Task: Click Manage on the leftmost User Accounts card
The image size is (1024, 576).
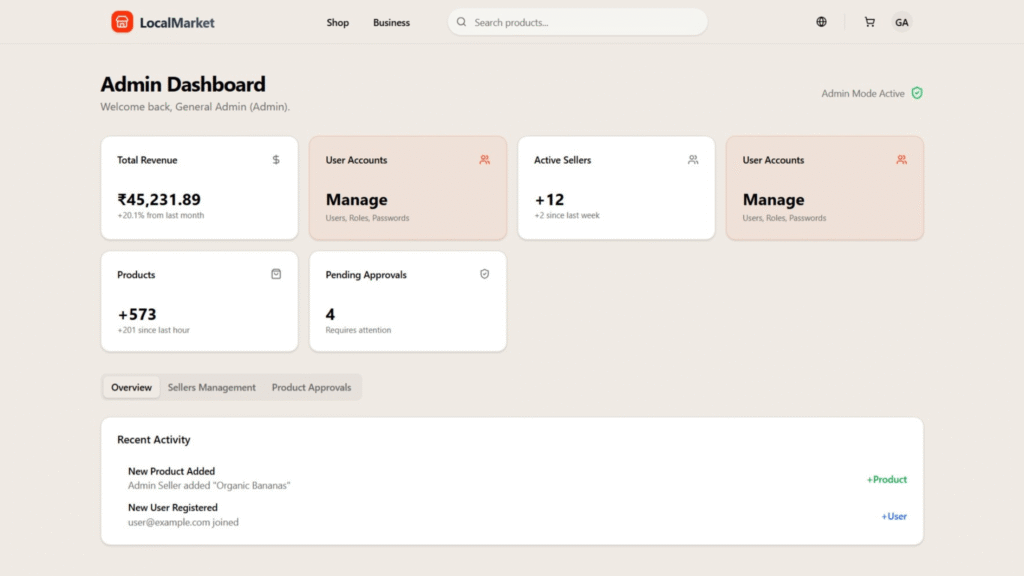Action: pyautogui.click(x=356, y=200)
